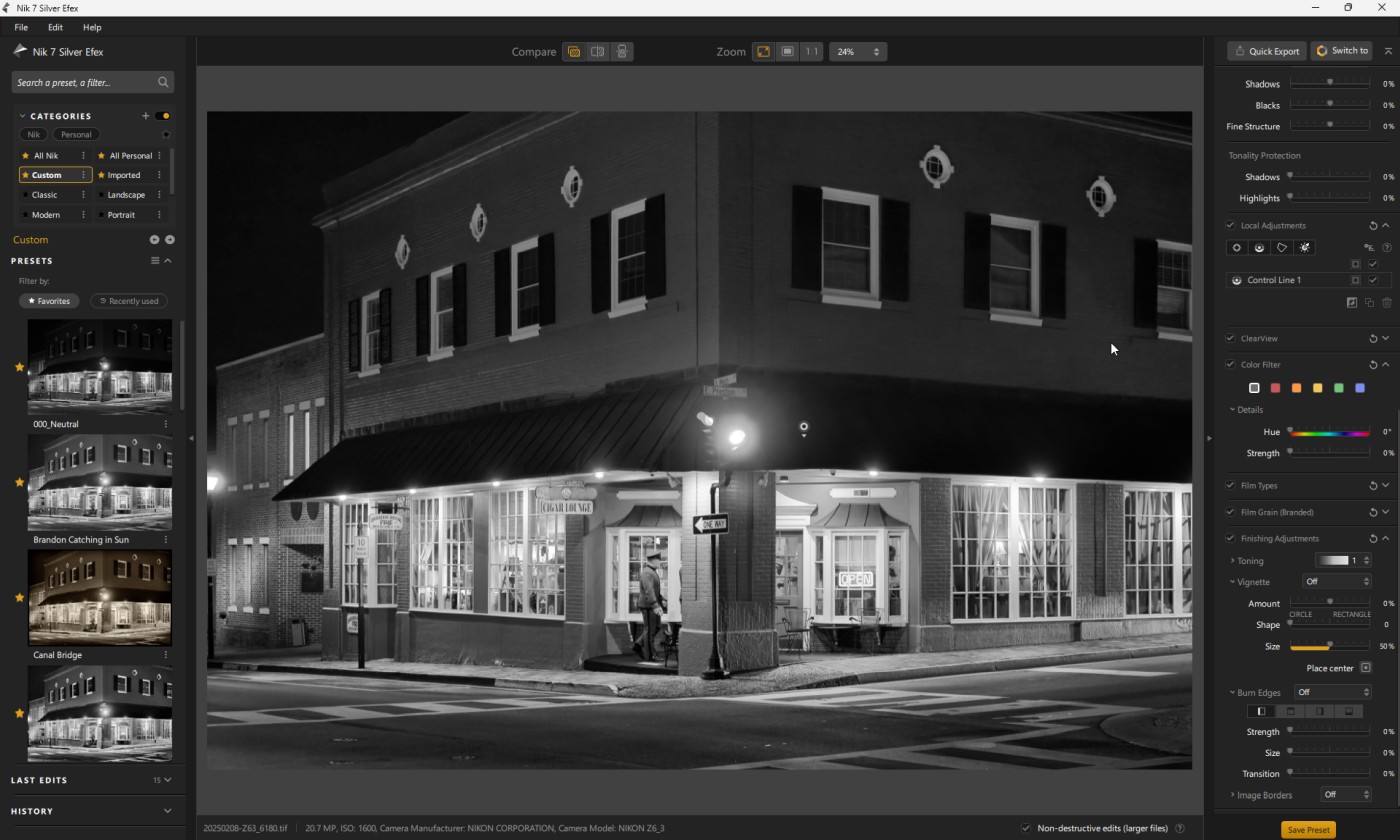
Task: Click the split-view compare icon
Action: point(597,52)
